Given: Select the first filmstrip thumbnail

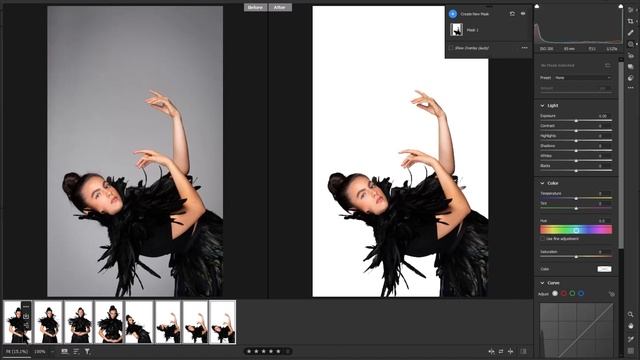Looking at the screenshot, I should (18, 322).
